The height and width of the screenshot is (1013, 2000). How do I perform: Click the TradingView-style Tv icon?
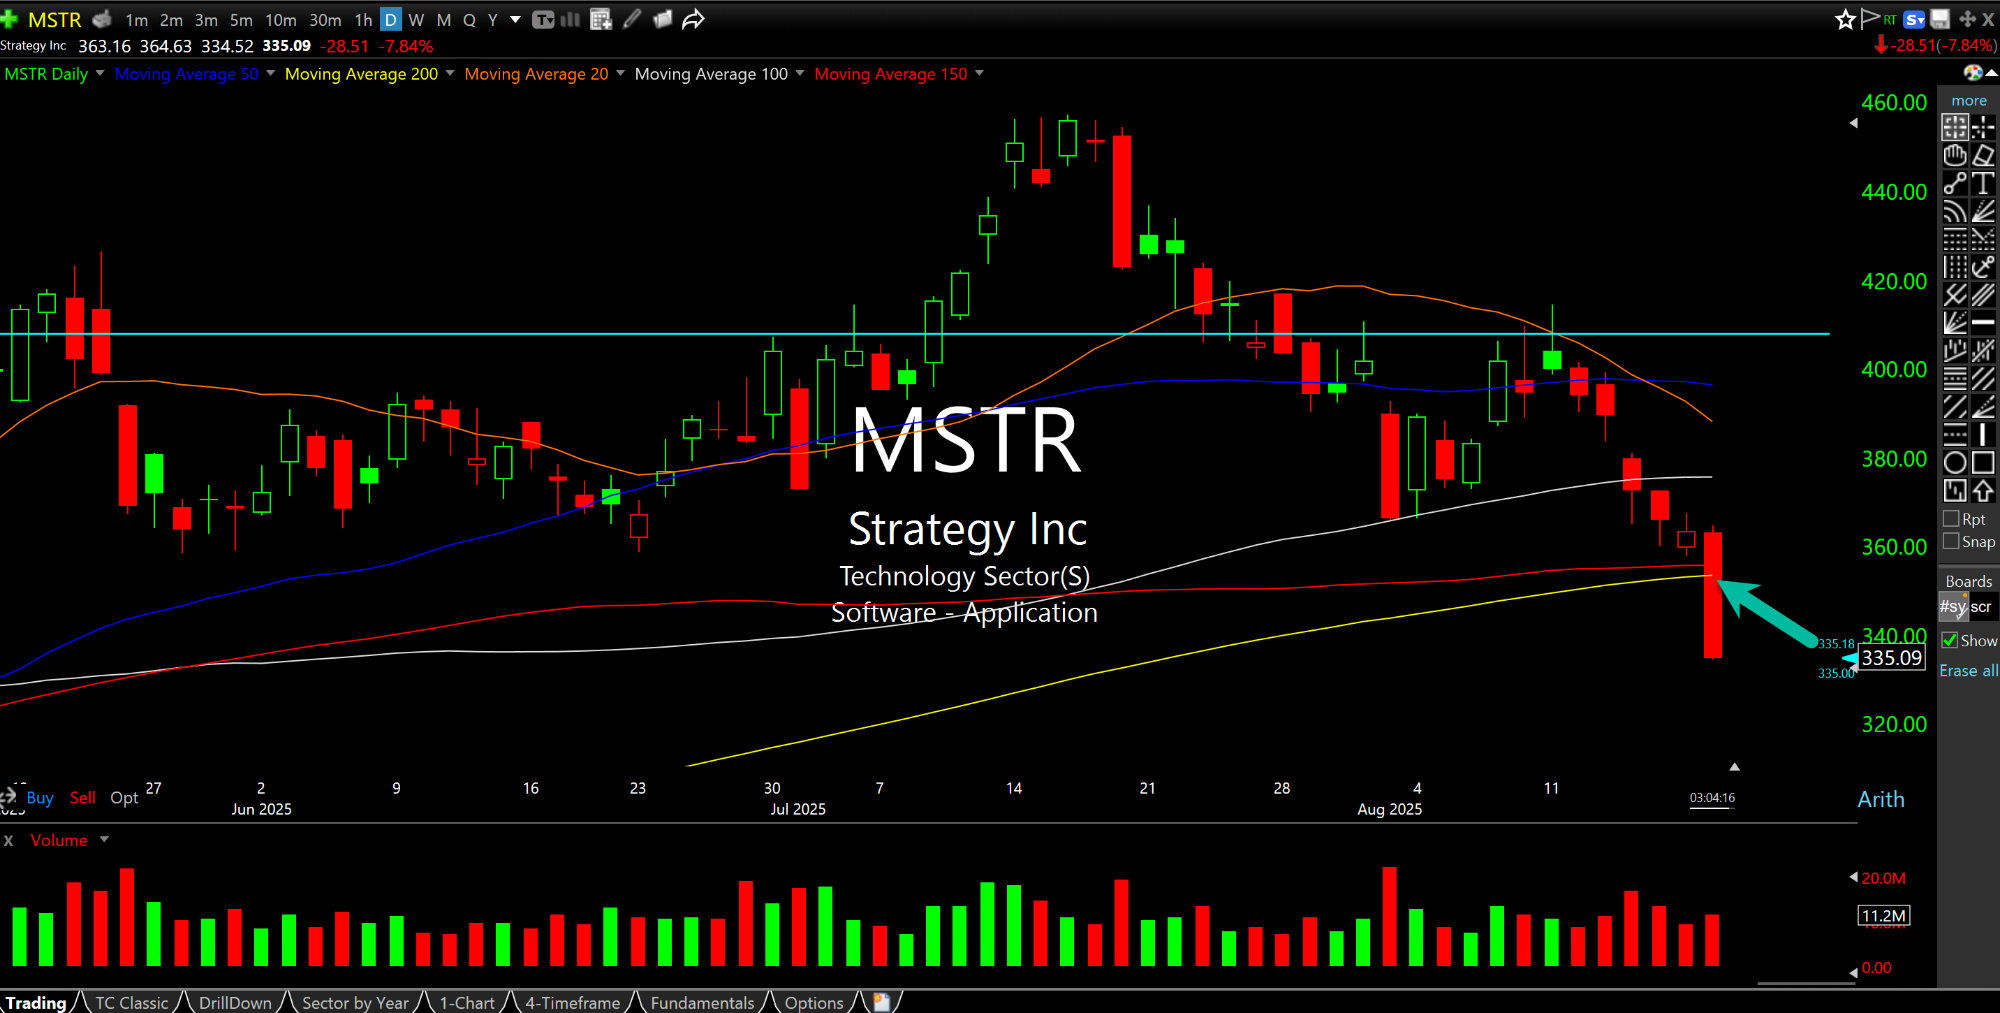pyautogui.click(x=543, y=20)
